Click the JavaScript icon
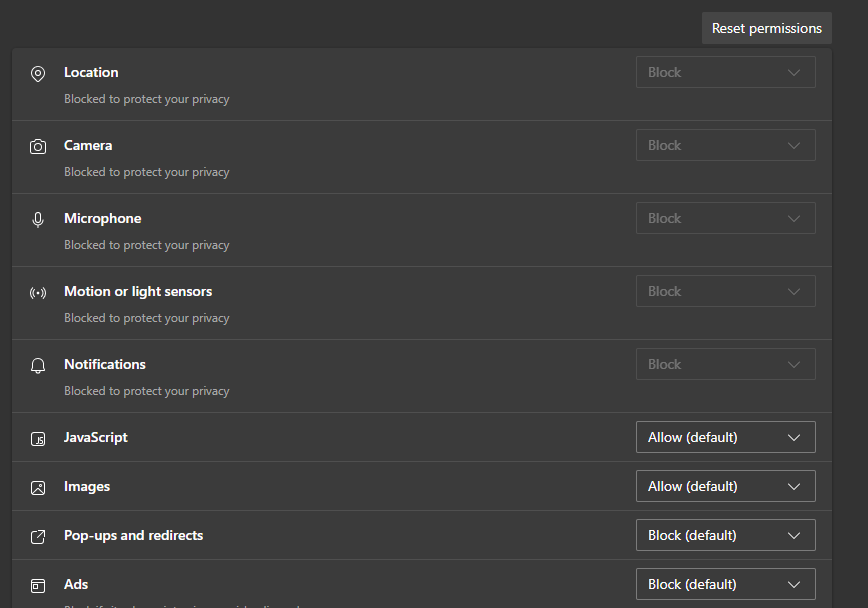868x608 pixels. [38, 438]
